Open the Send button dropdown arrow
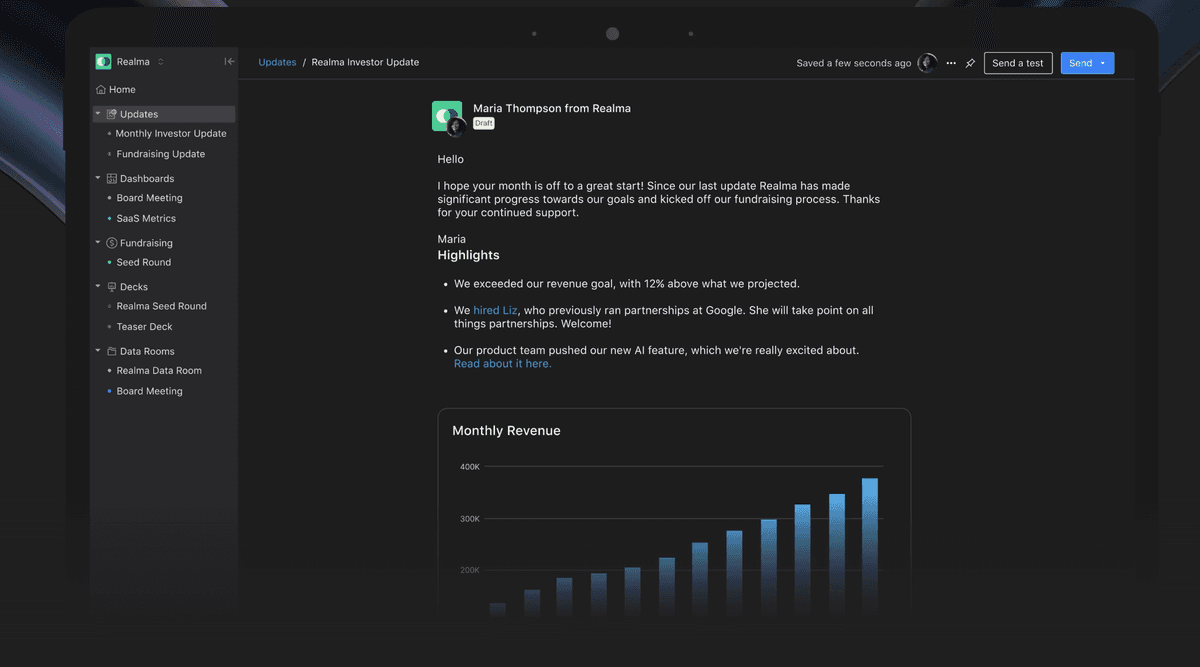 click(1102, 63)
